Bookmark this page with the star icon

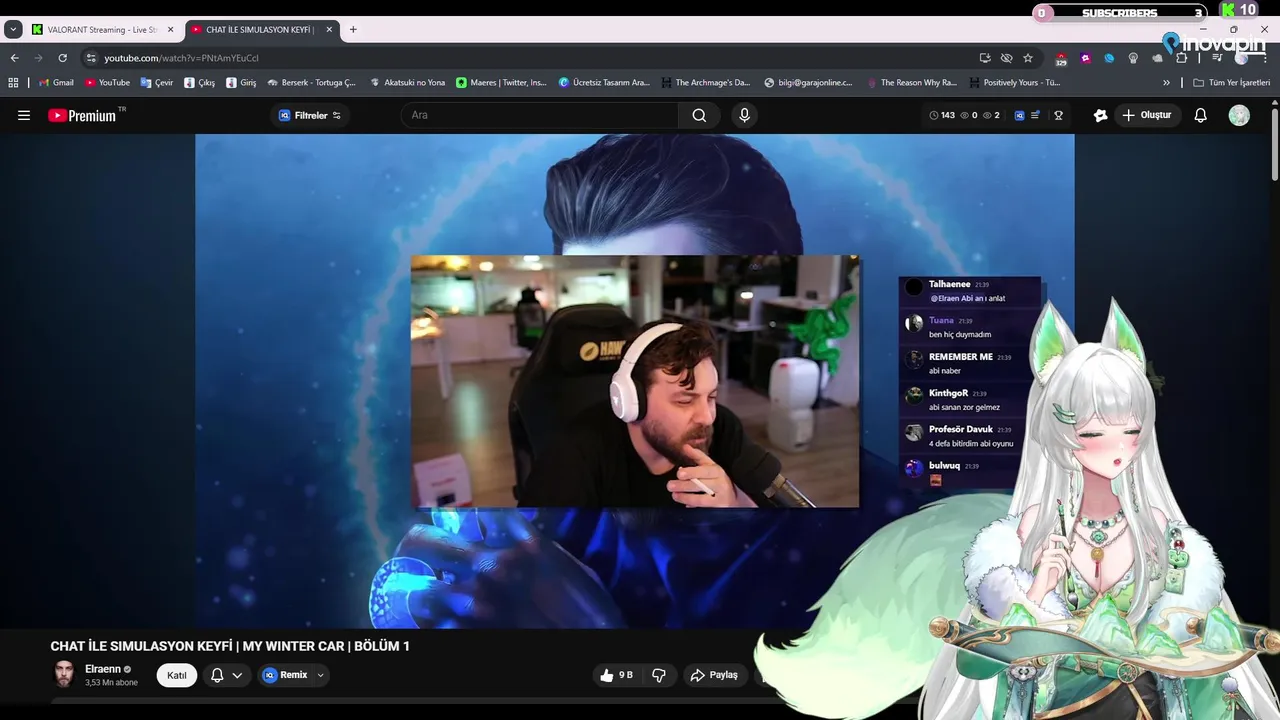click(1028, 58)
